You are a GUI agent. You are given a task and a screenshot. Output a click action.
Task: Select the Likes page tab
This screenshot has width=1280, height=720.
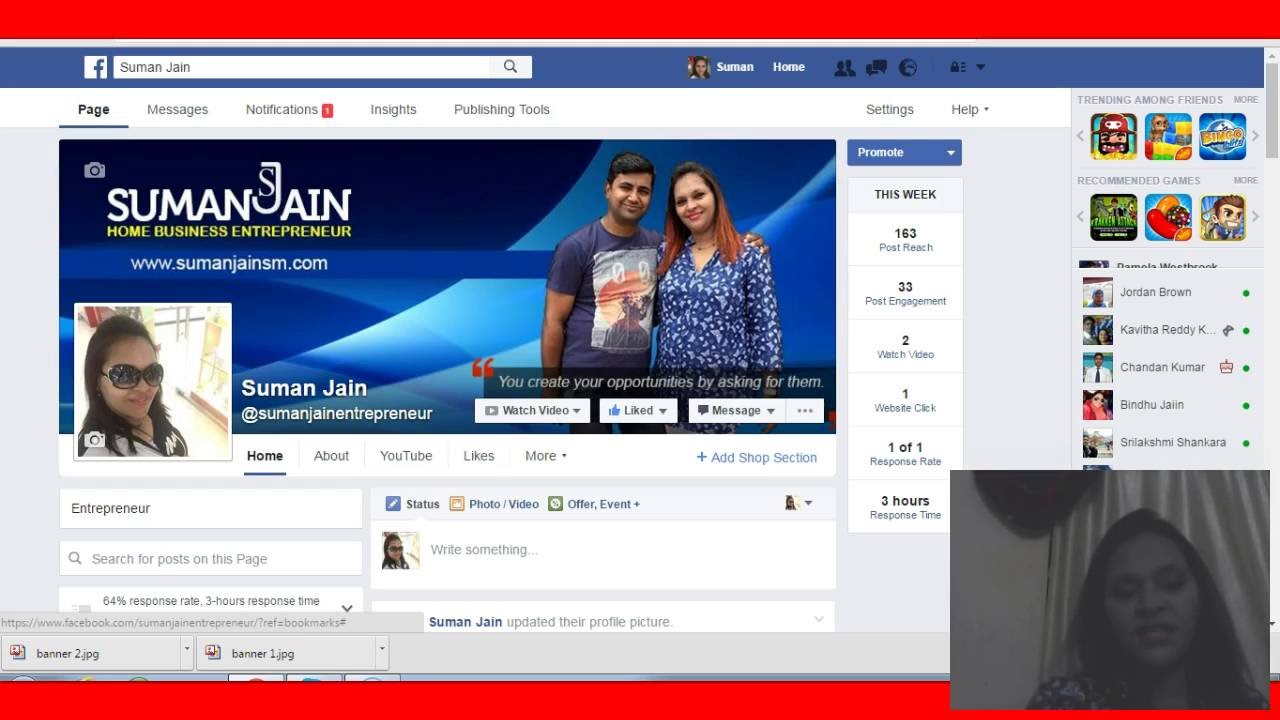click(478, 456)
